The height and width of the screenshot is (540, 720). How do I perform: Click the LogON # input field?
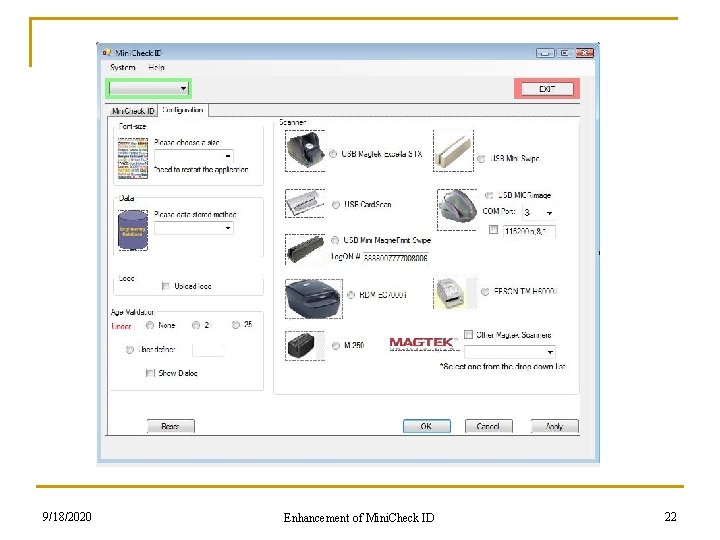coord(396,258)
